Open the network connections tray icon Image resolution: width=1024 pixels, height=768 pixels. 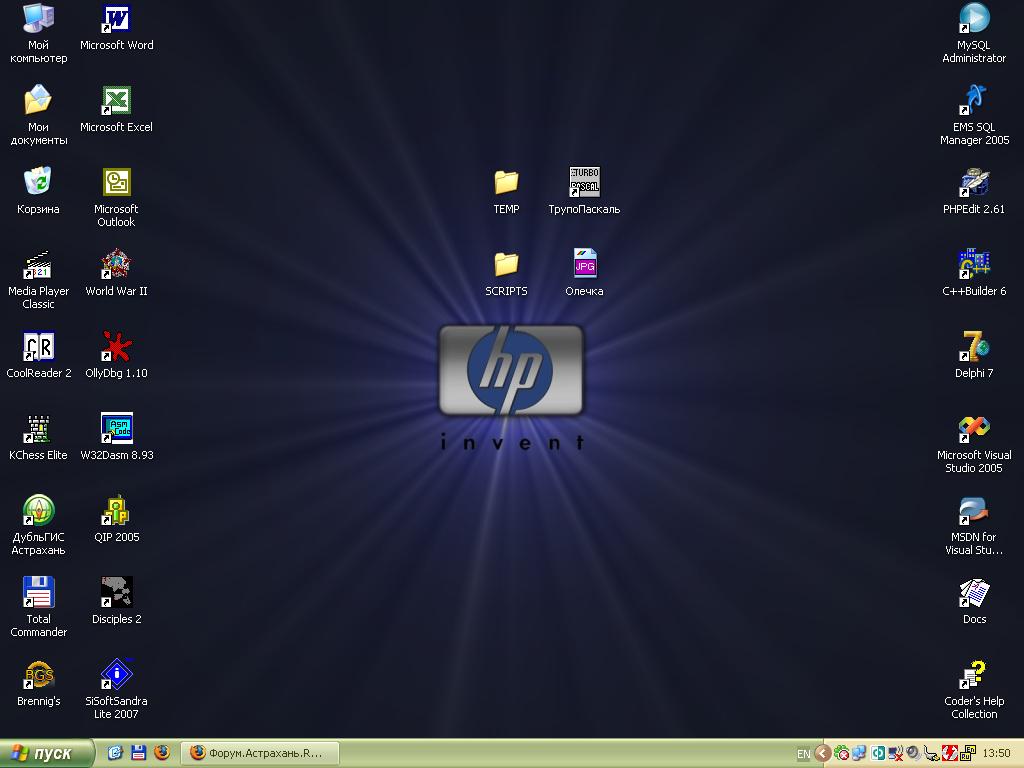[x=859, y=754]
